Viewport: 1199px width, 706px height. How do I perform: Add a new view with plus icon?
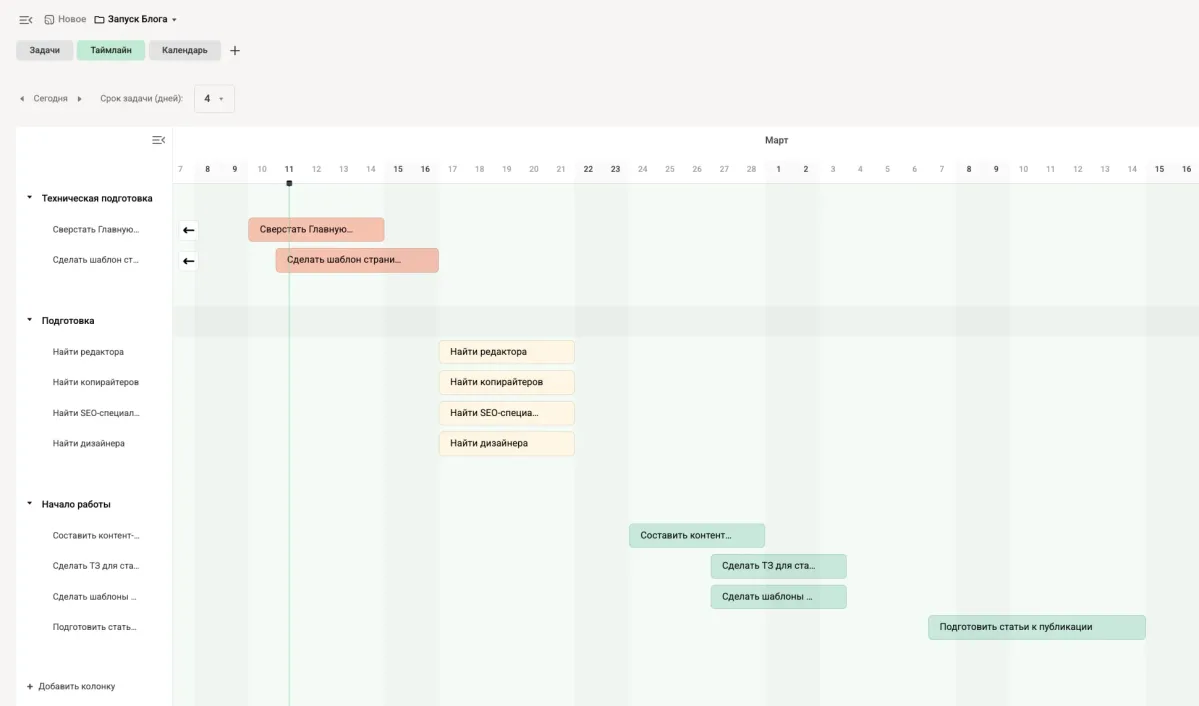(235, 51)
